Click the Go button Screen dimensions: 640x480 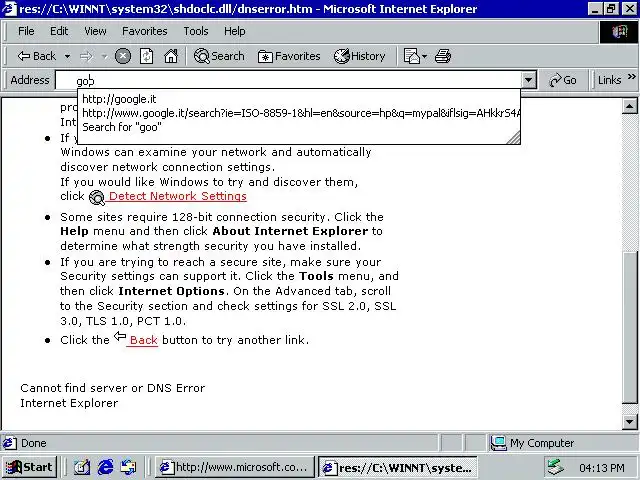(x=562, y=80)
